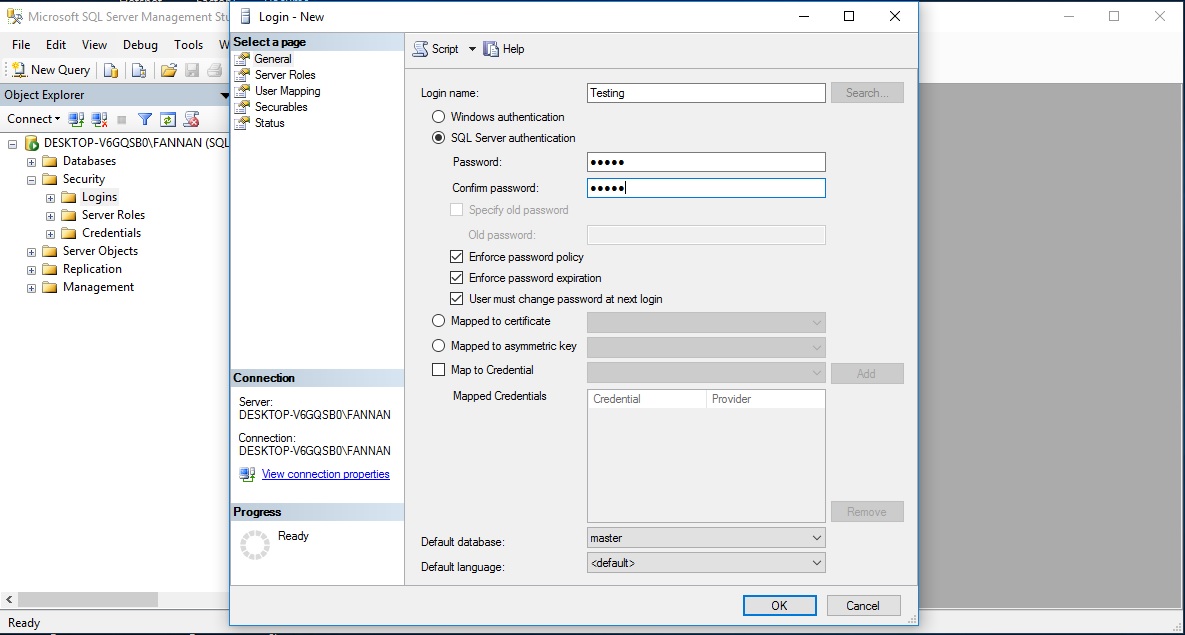Click the Refresh icon in Object Explorer
1185x635 pixels.
168,119
